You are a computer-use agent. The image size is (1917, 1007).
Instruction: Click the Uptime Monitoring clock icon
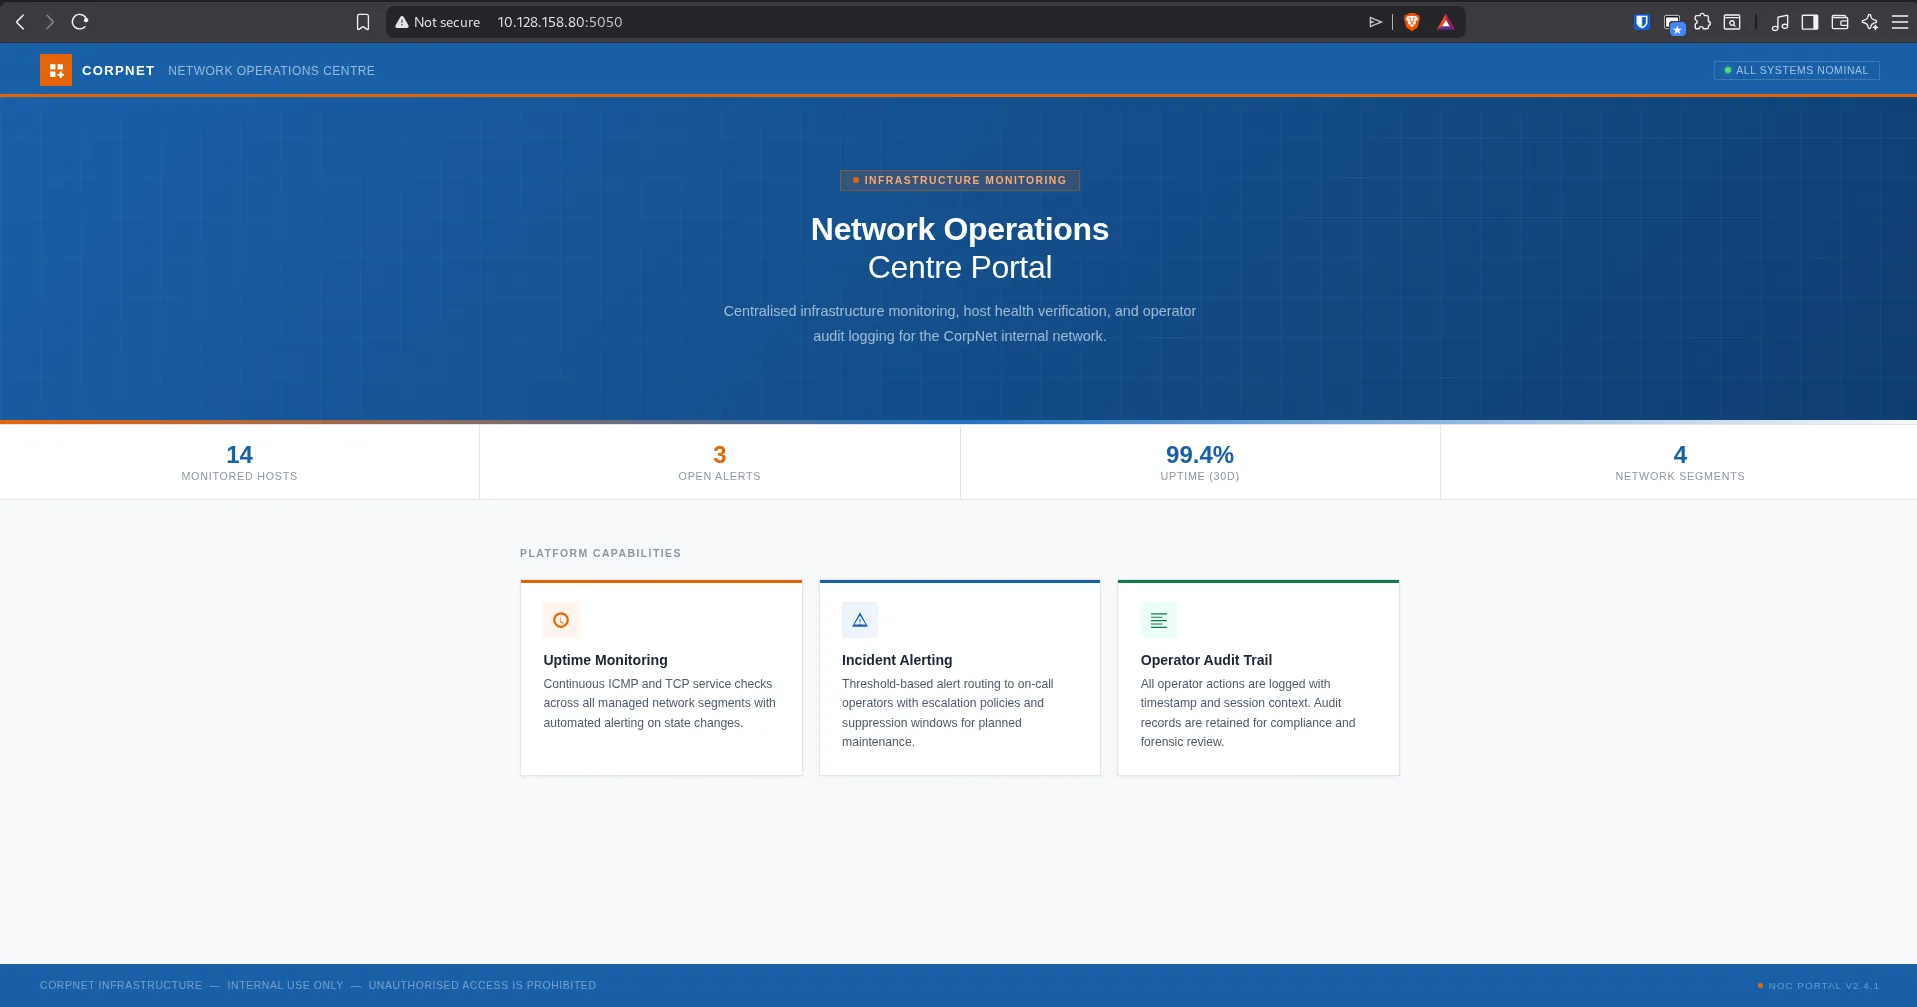tap(561, 620)
